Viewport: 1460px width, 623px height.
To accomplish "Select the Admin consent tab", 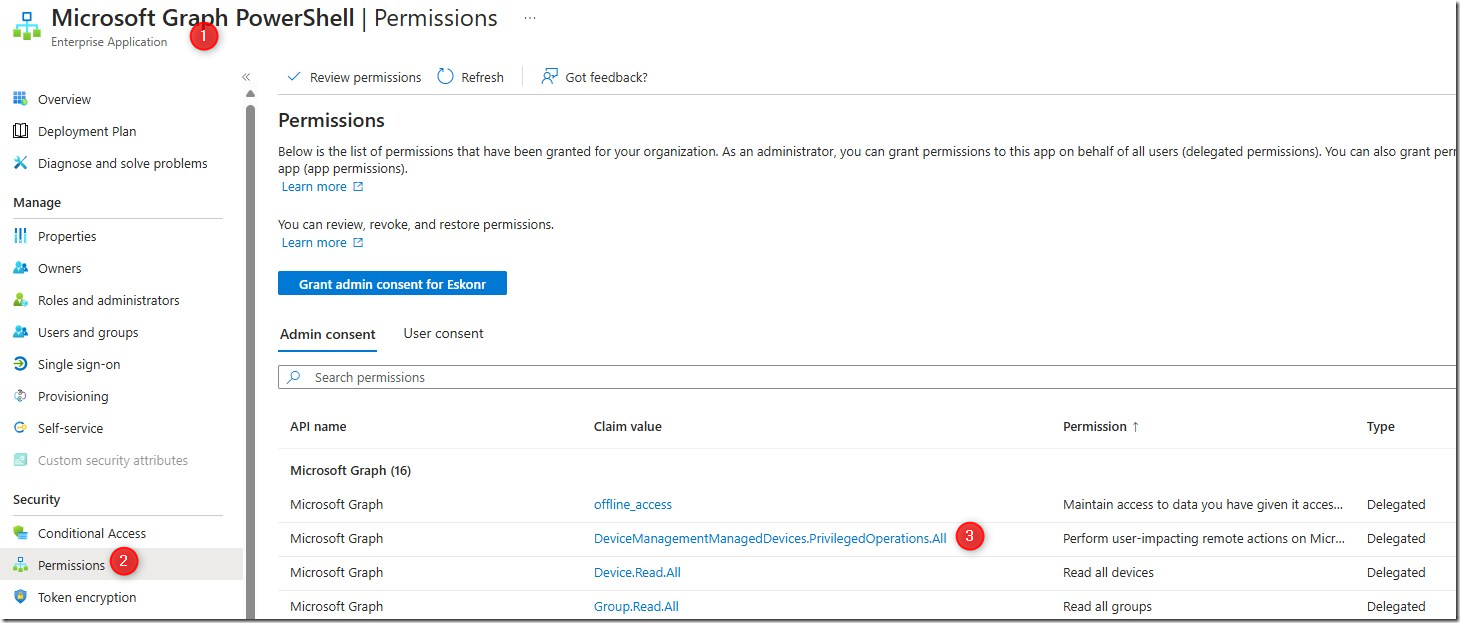I will [327, 335].
